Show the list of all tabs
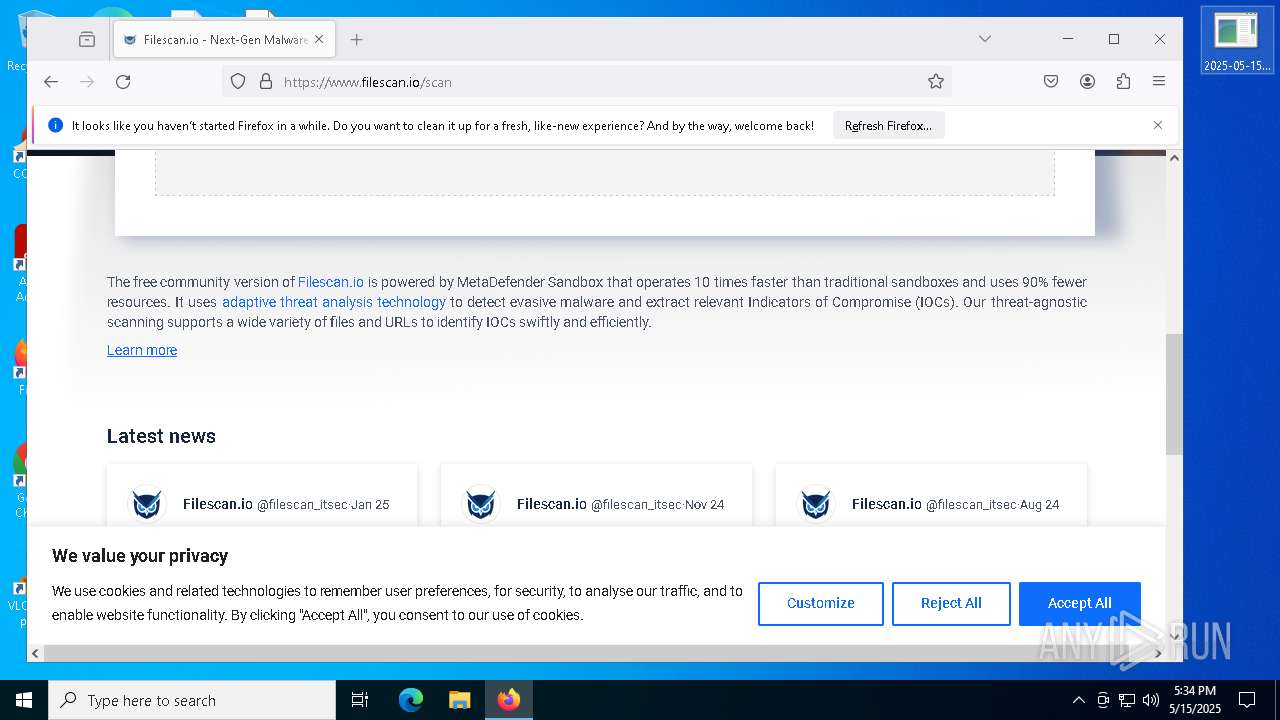 coord(985,39)
